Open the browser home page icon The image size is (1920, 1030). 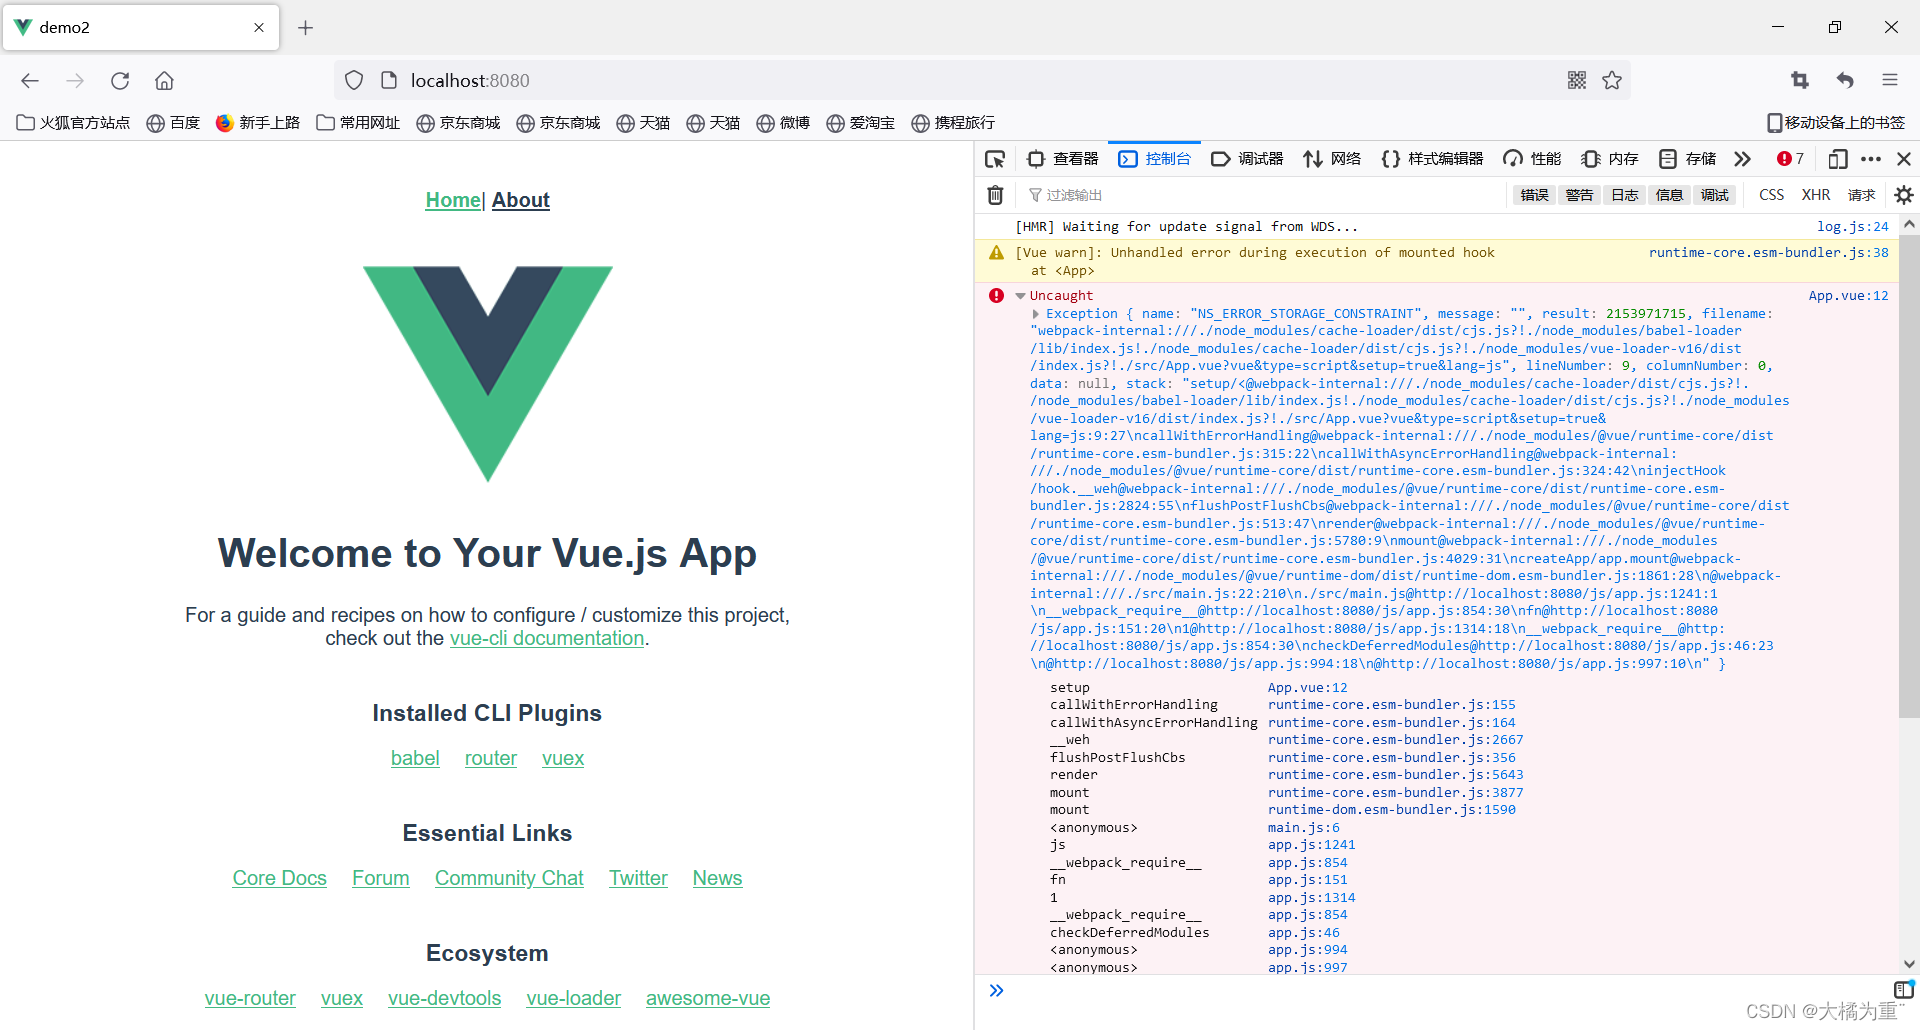pyautogui.click(x=165, y=81)
